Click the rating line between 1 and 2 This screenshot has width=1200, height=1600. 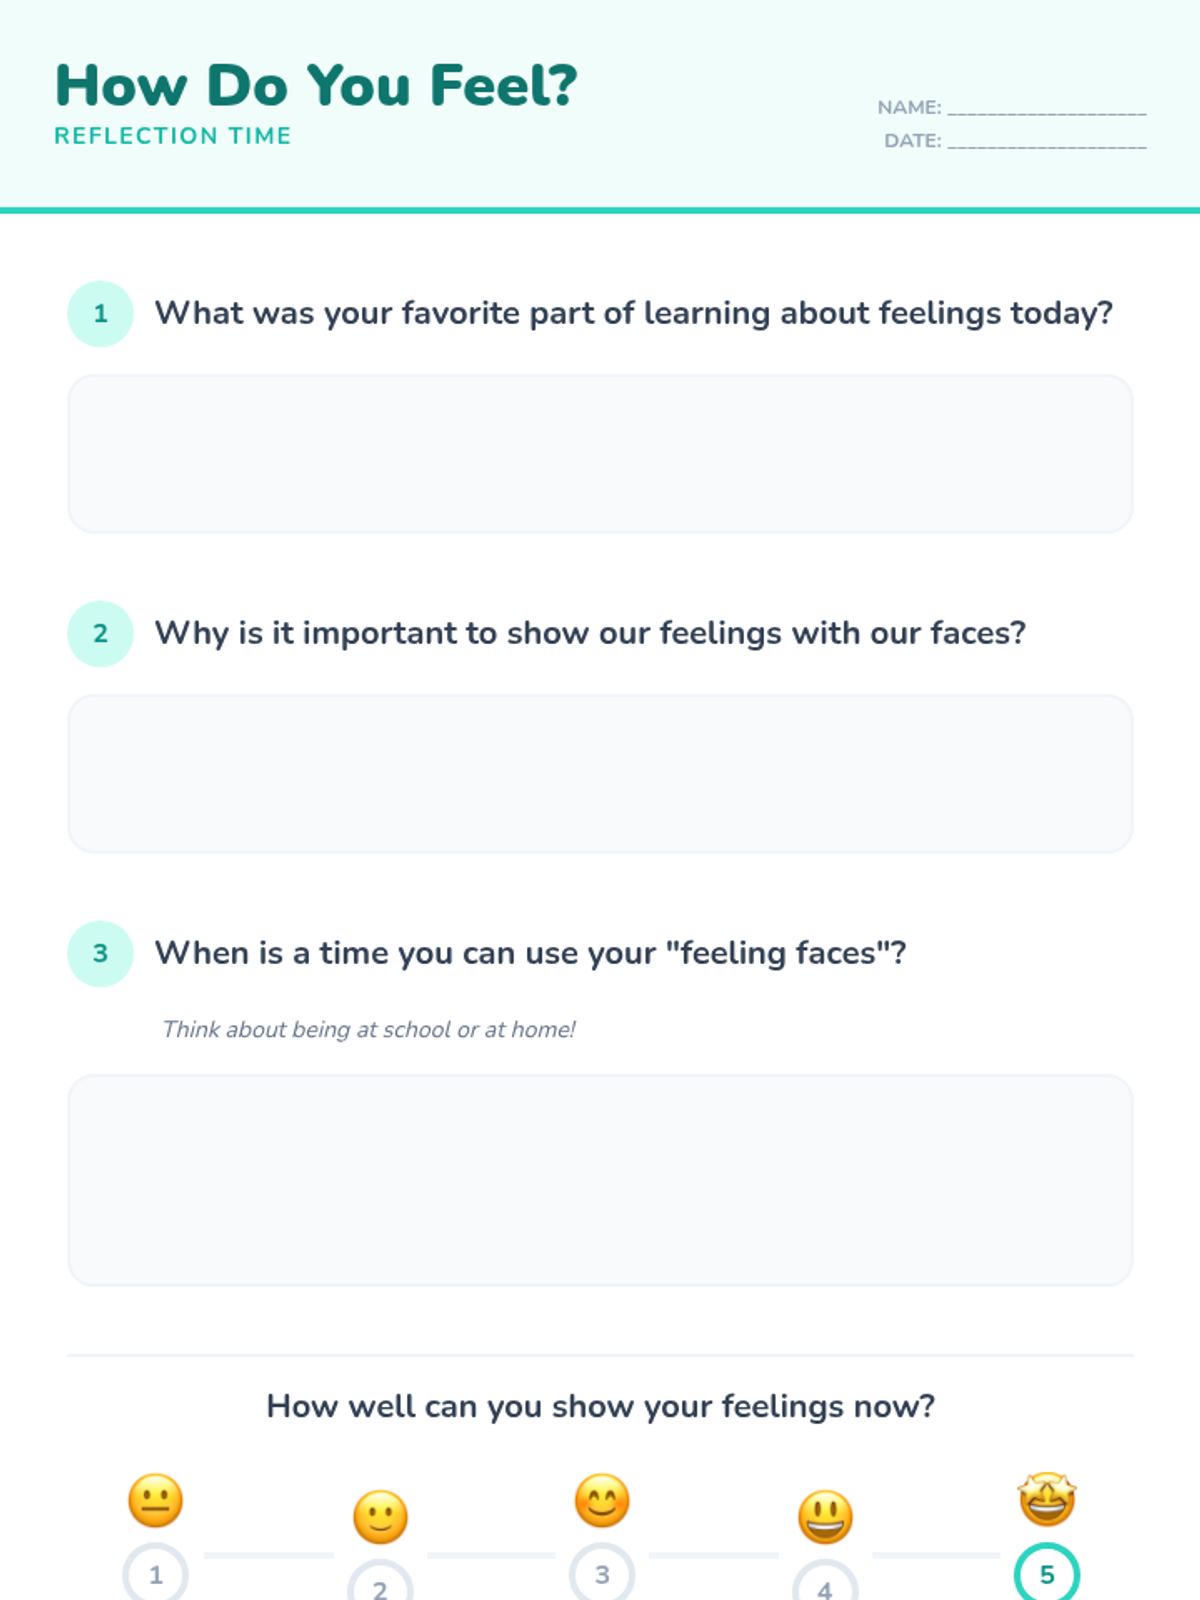[268, 1556]
